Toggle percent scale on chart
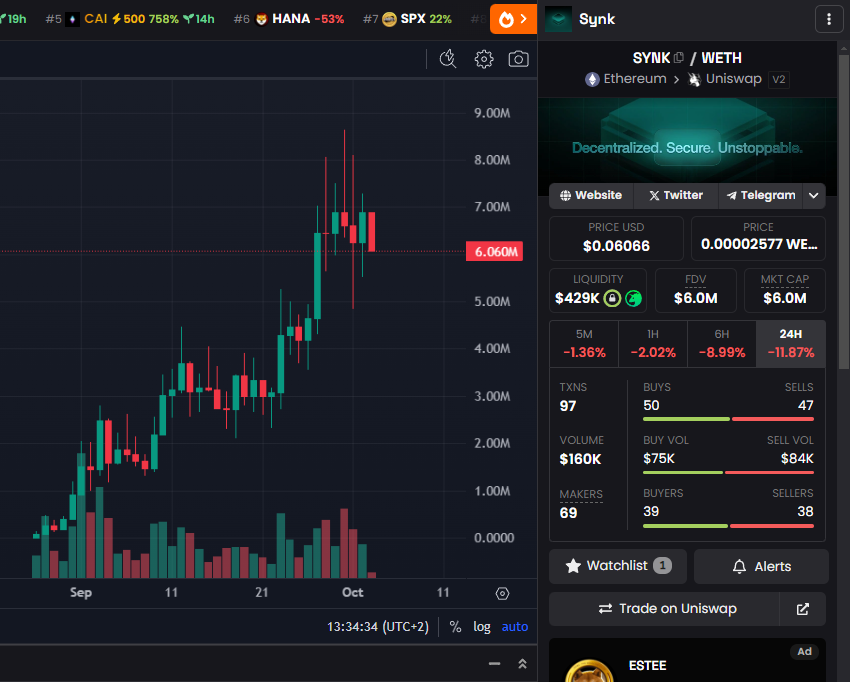 (x=455, y=627)
